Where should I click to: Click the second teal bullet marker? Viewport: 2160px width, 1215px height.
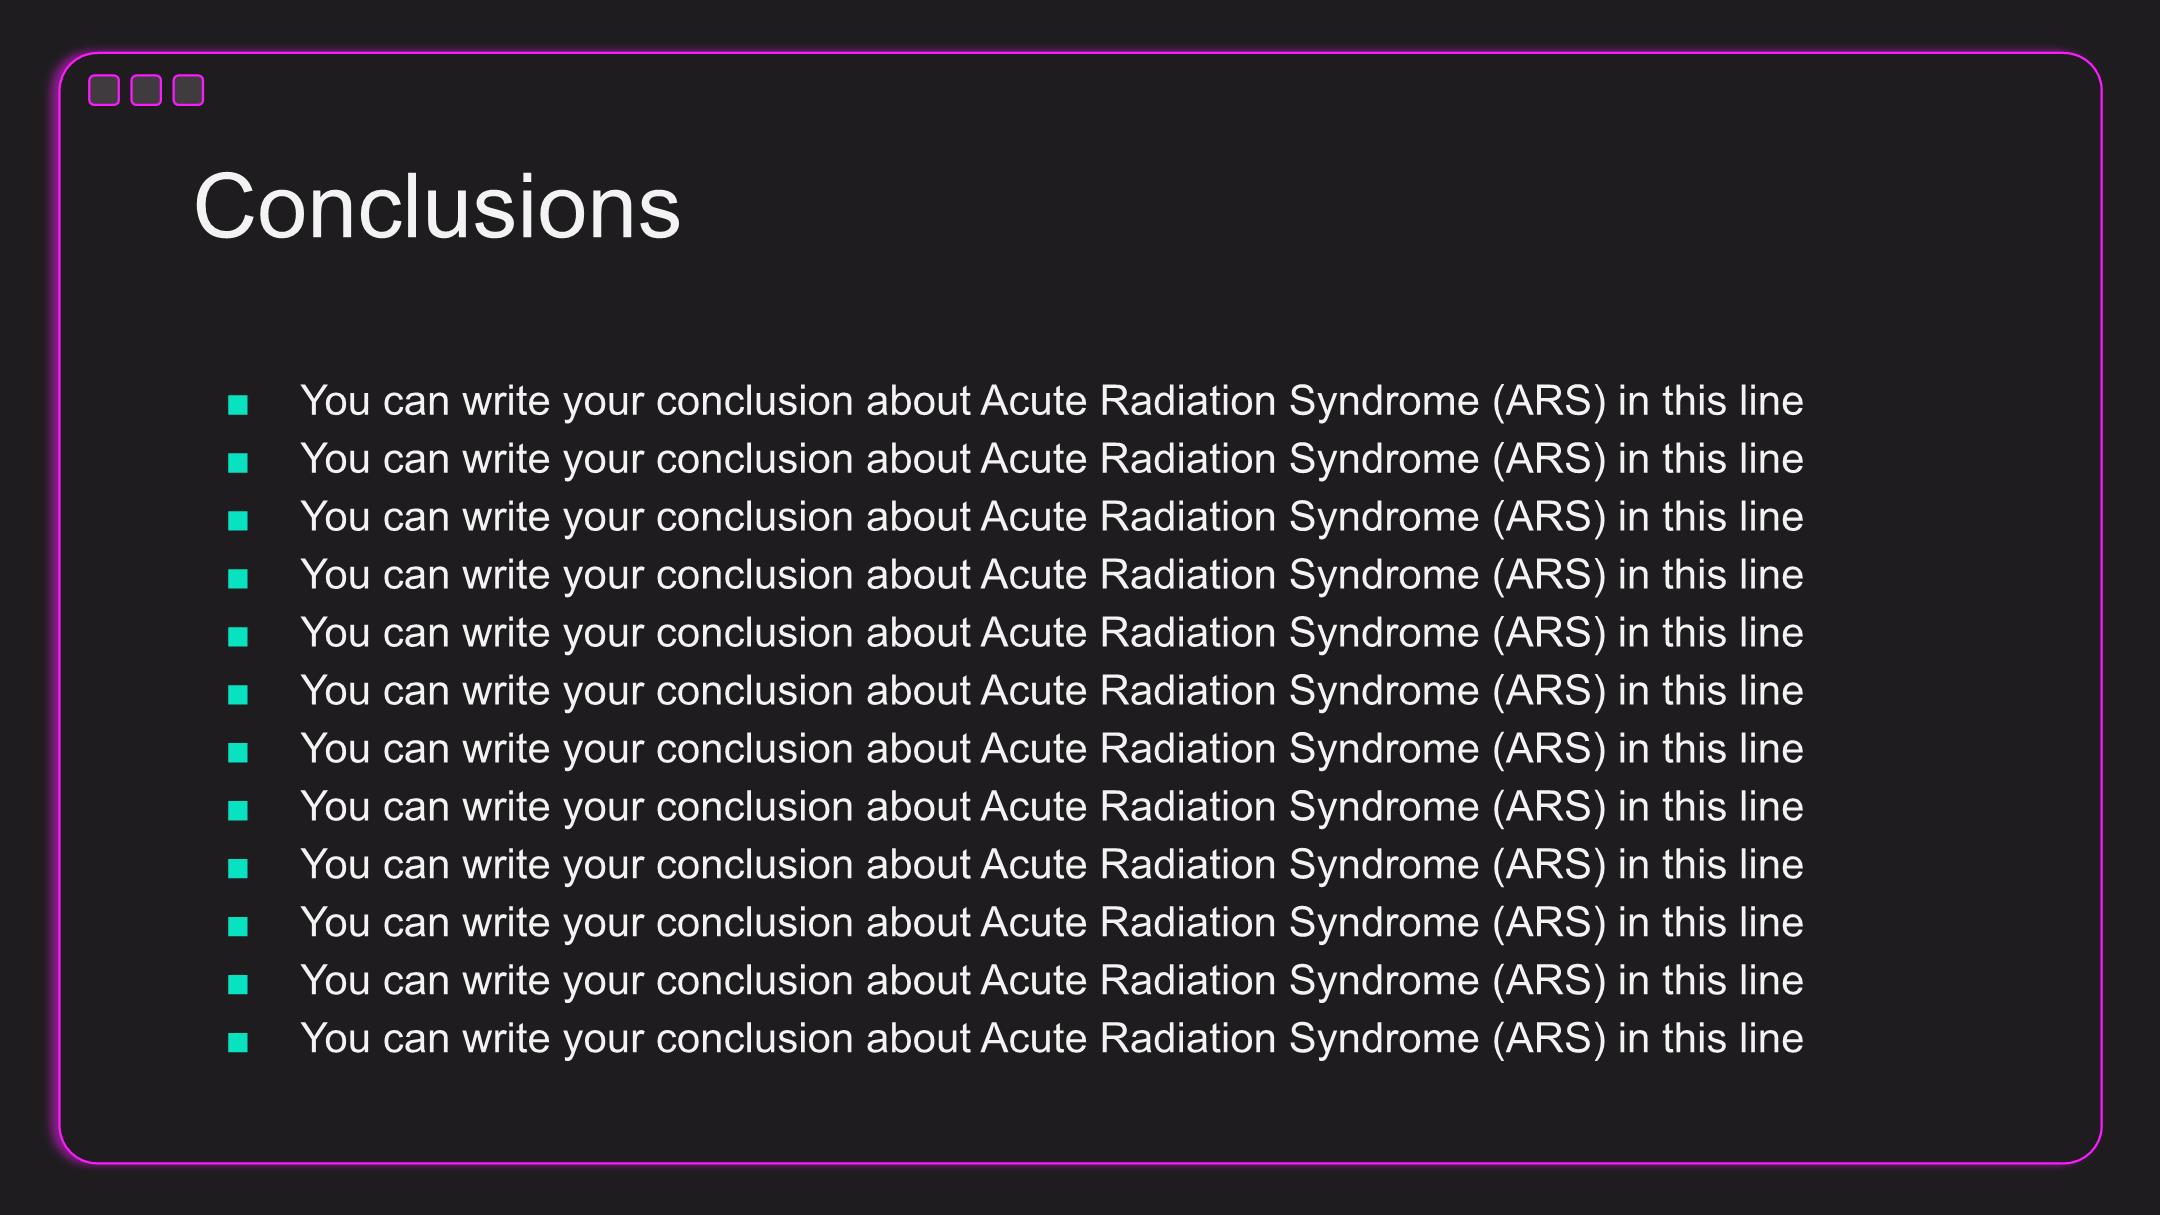click(238, 463)
